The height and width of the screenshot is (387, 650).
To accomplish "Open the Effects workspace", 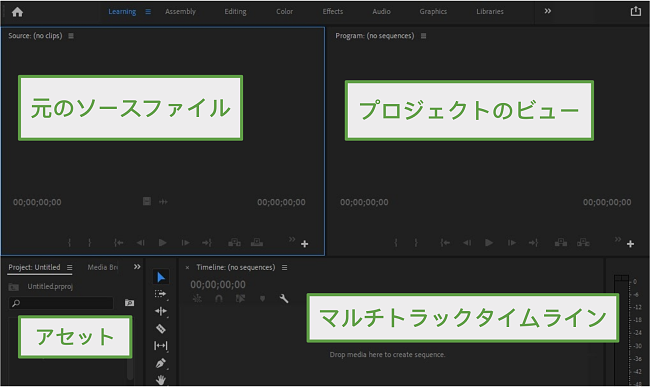I will [333, 12].
